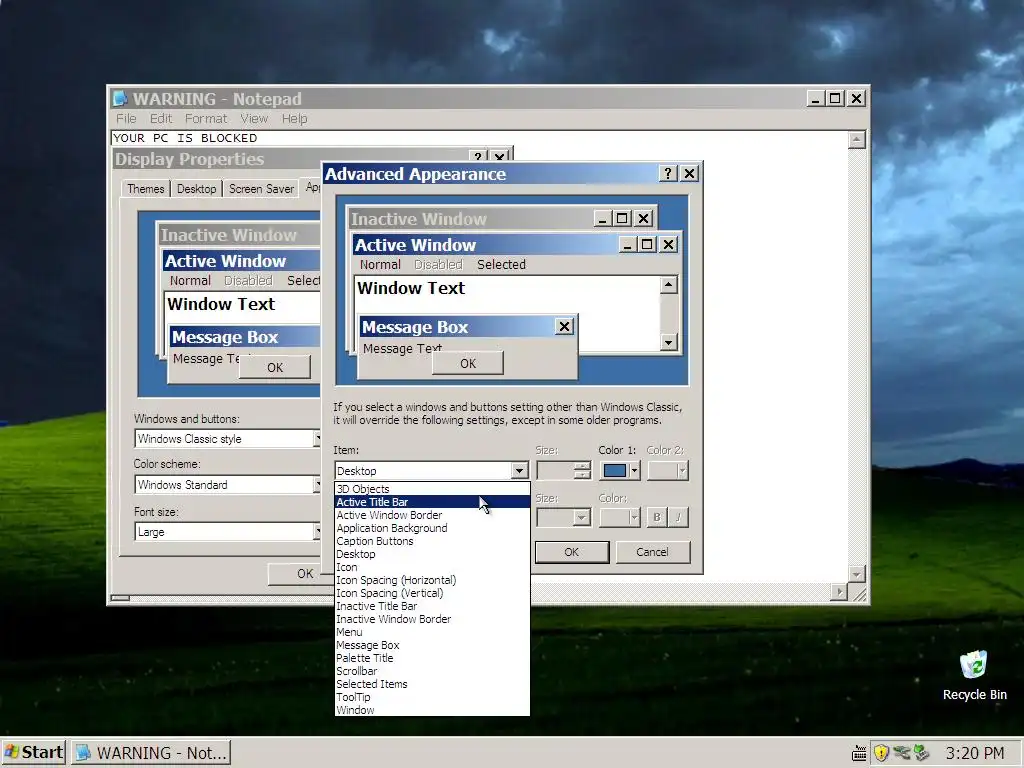Screen dimensions: 1024x768
Task: Open the Start menu
Action: (34, 752)
